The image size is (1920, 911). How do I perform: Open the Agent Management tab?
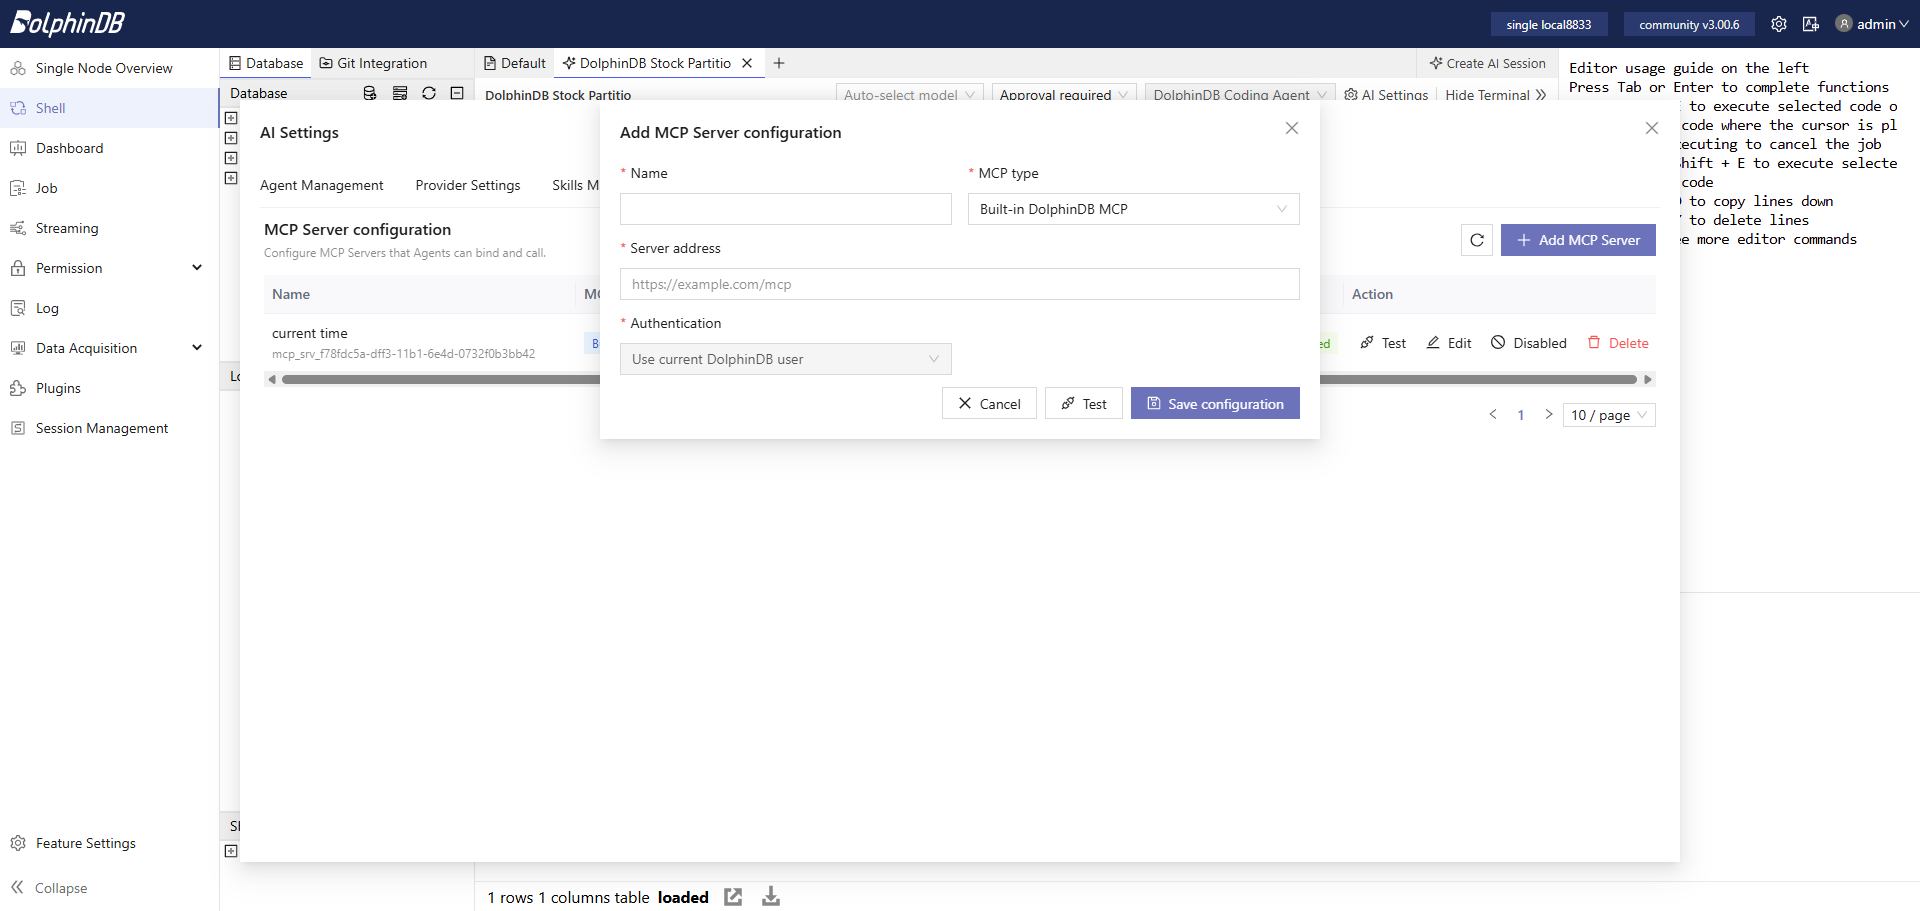click(322, 185)
